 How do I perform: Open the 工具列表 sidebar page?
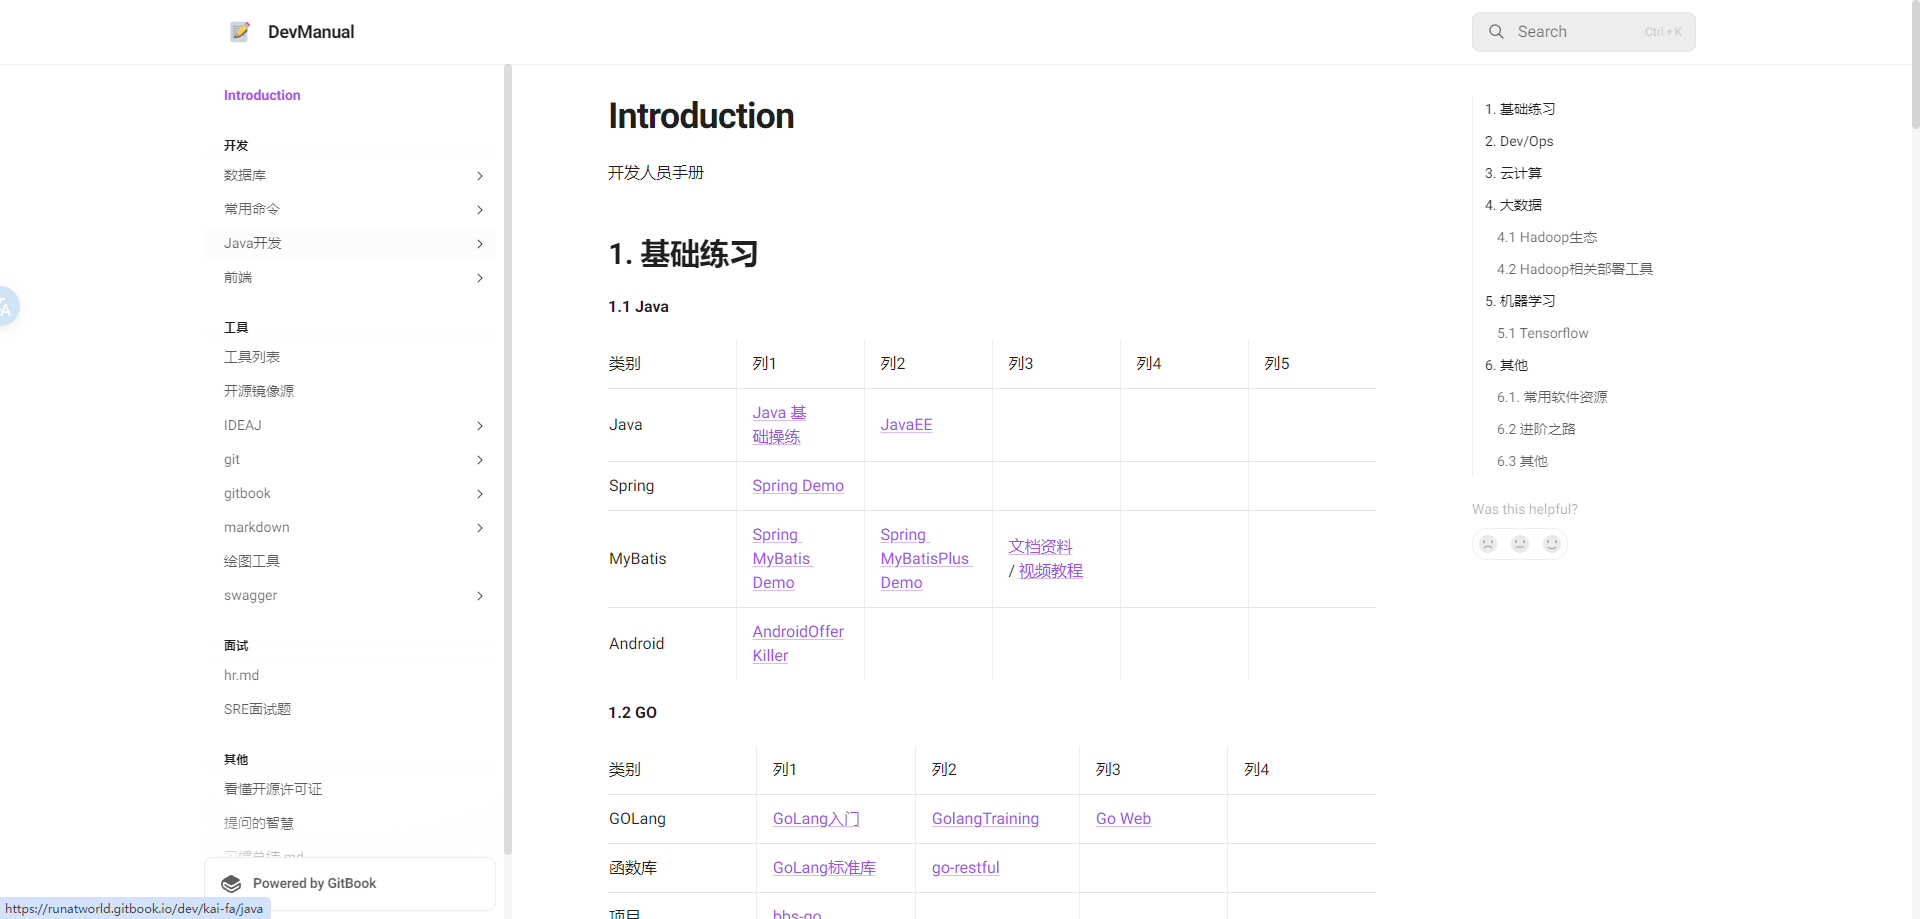tap(252, 357)
